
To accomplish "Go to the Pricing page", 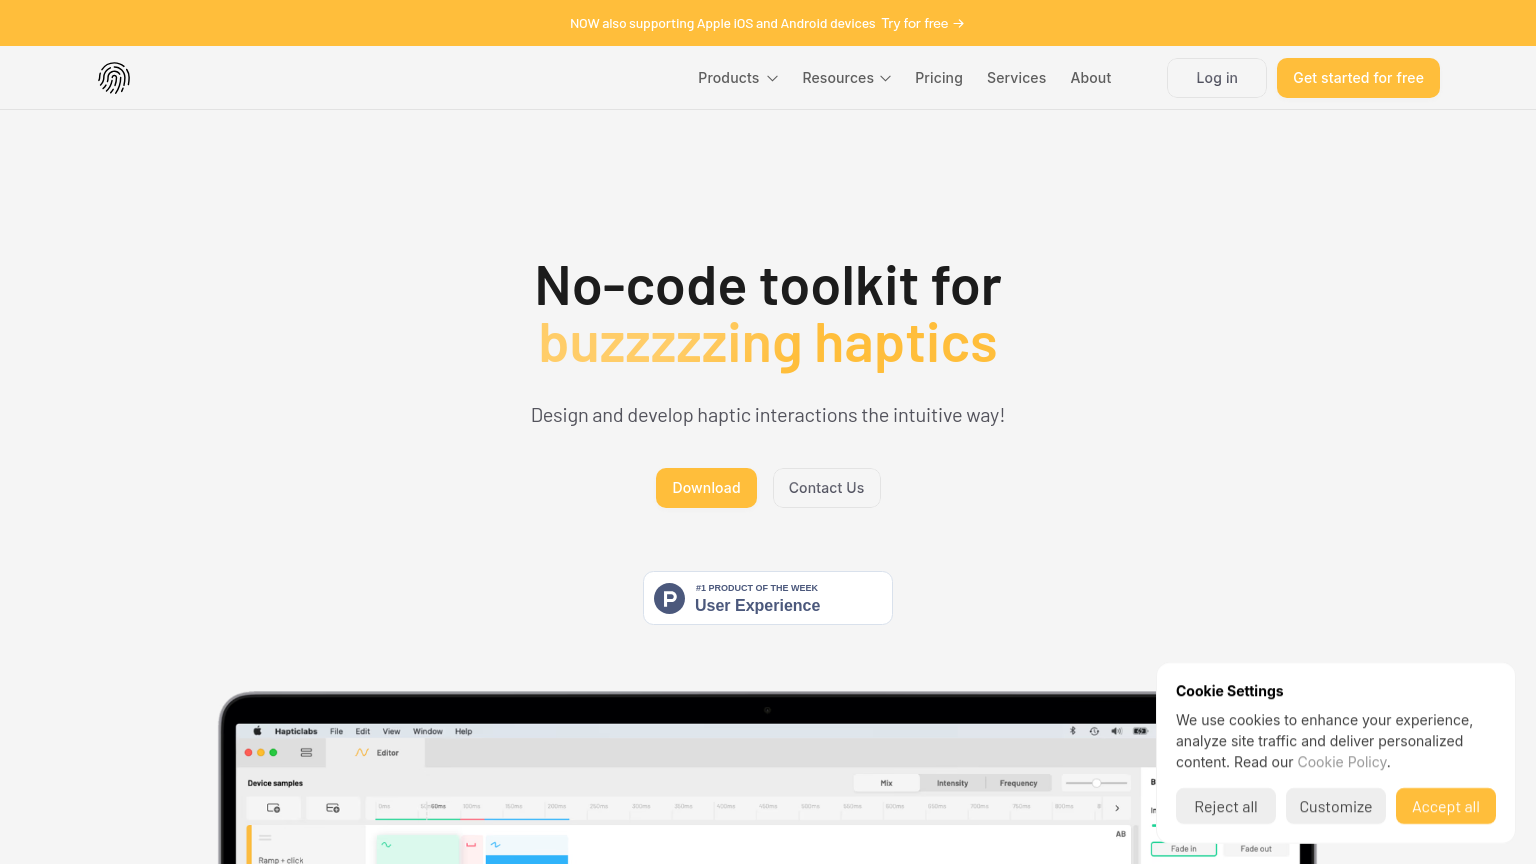I will pyautogui.click(x=938, y=78).
